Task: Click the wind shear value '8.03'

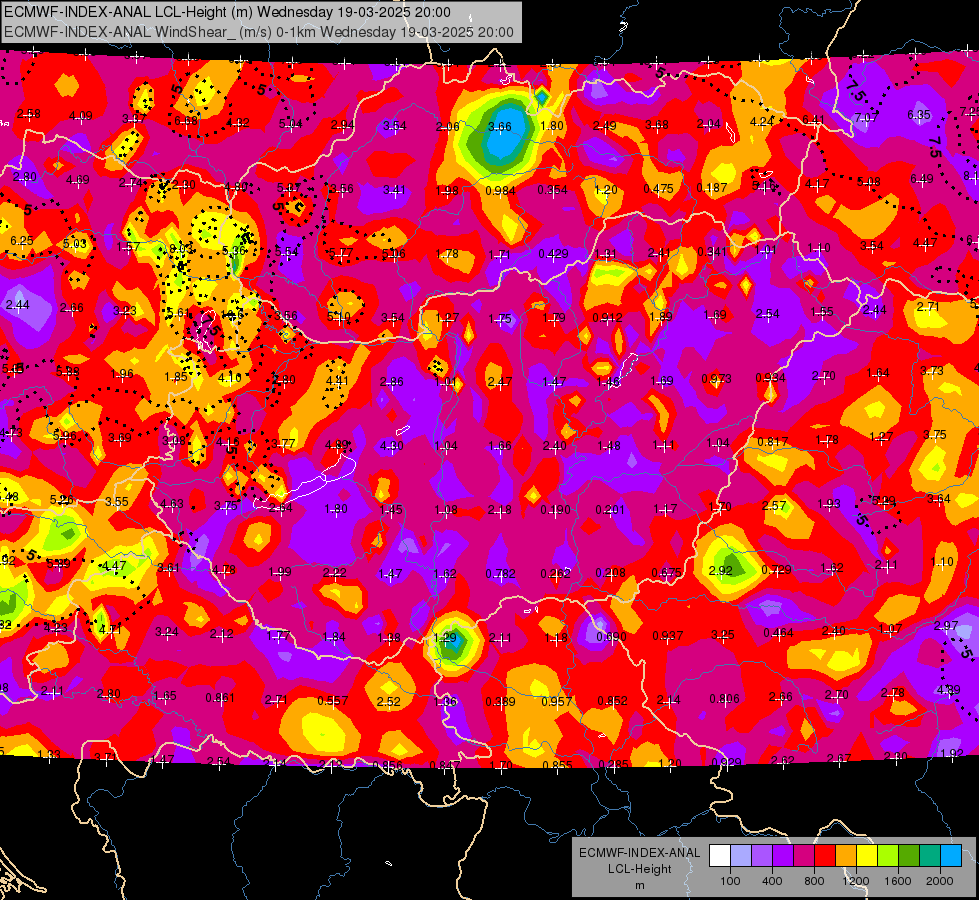Action: [x=181, y=249]
